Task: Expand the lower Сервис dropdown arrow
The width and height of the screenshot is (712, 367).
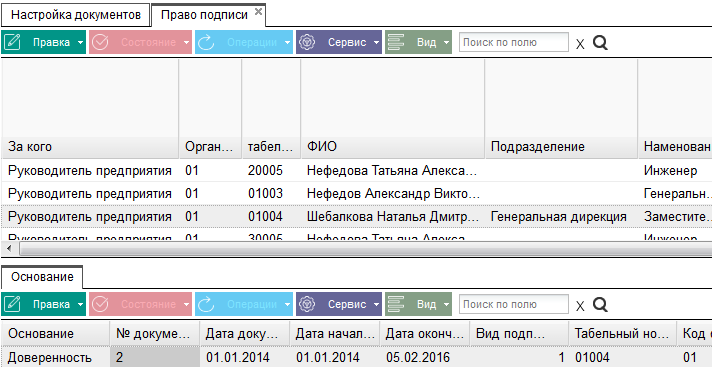Action: coord(376,305)
